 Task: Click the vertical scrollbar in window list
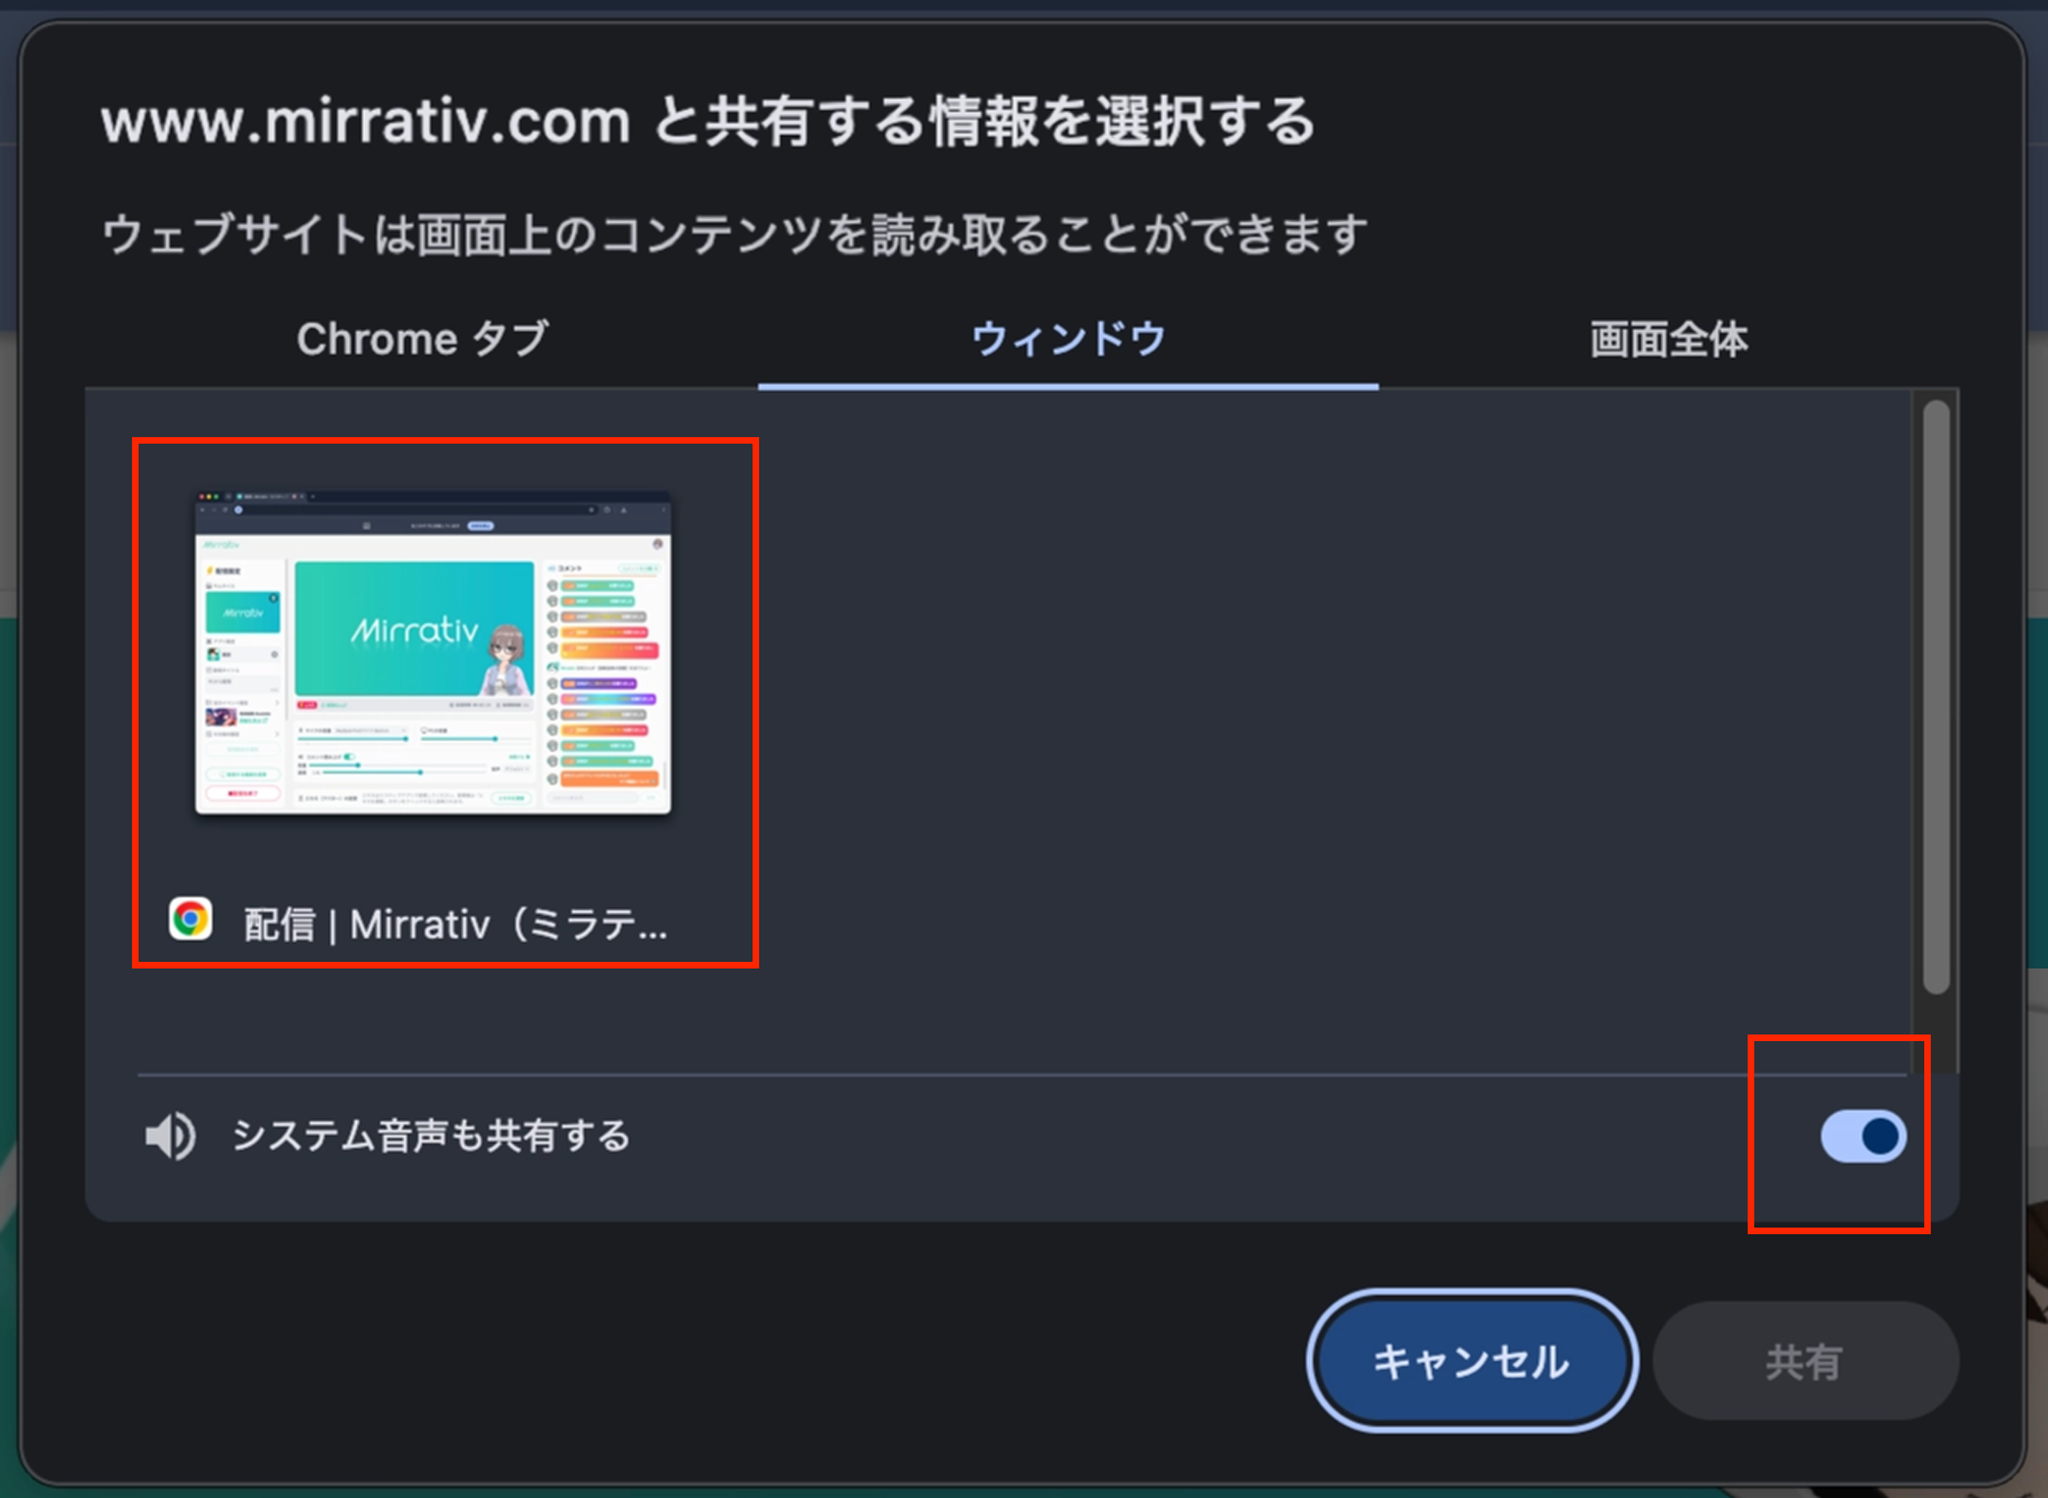coord(1936,697)
